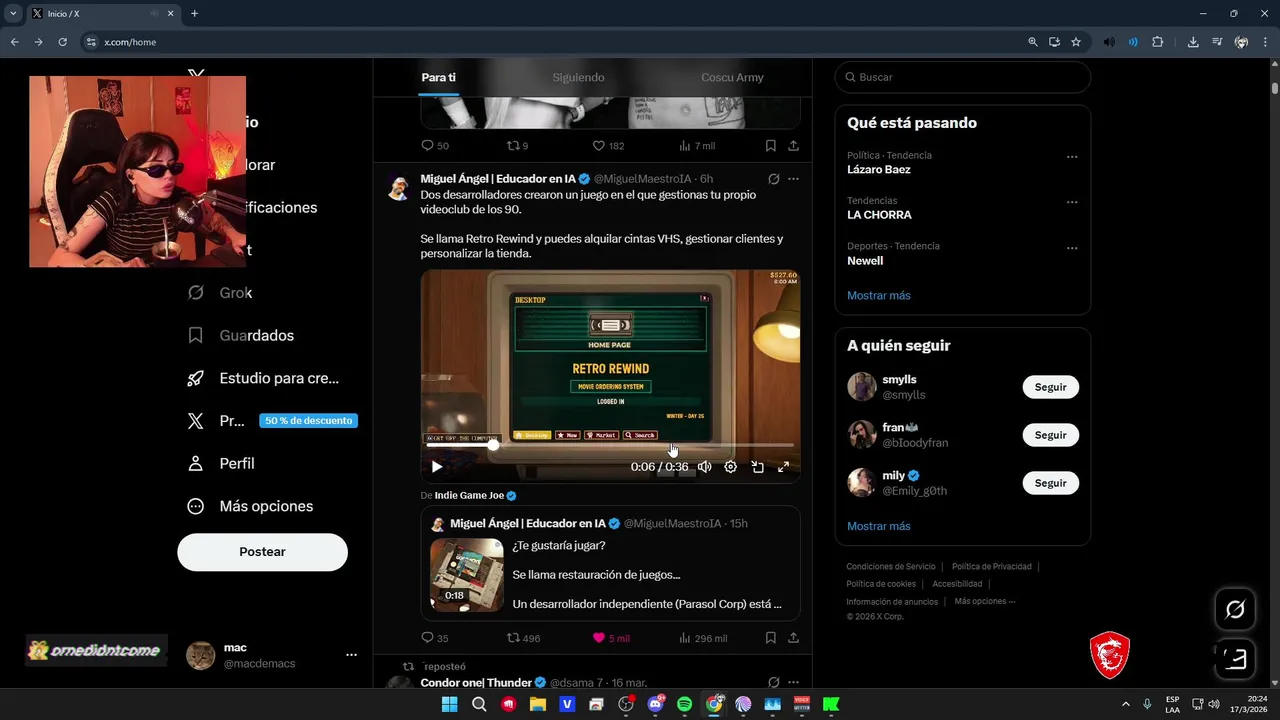Open Grok explain icon on Miguel Ángel's post
Viewport: 1280px width, 720px height.
[x=773, y=179]
